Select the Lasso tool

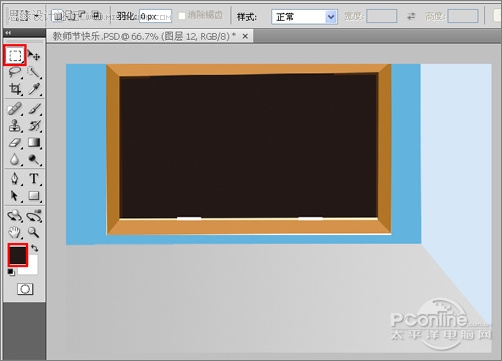click(x=15, y=72)
